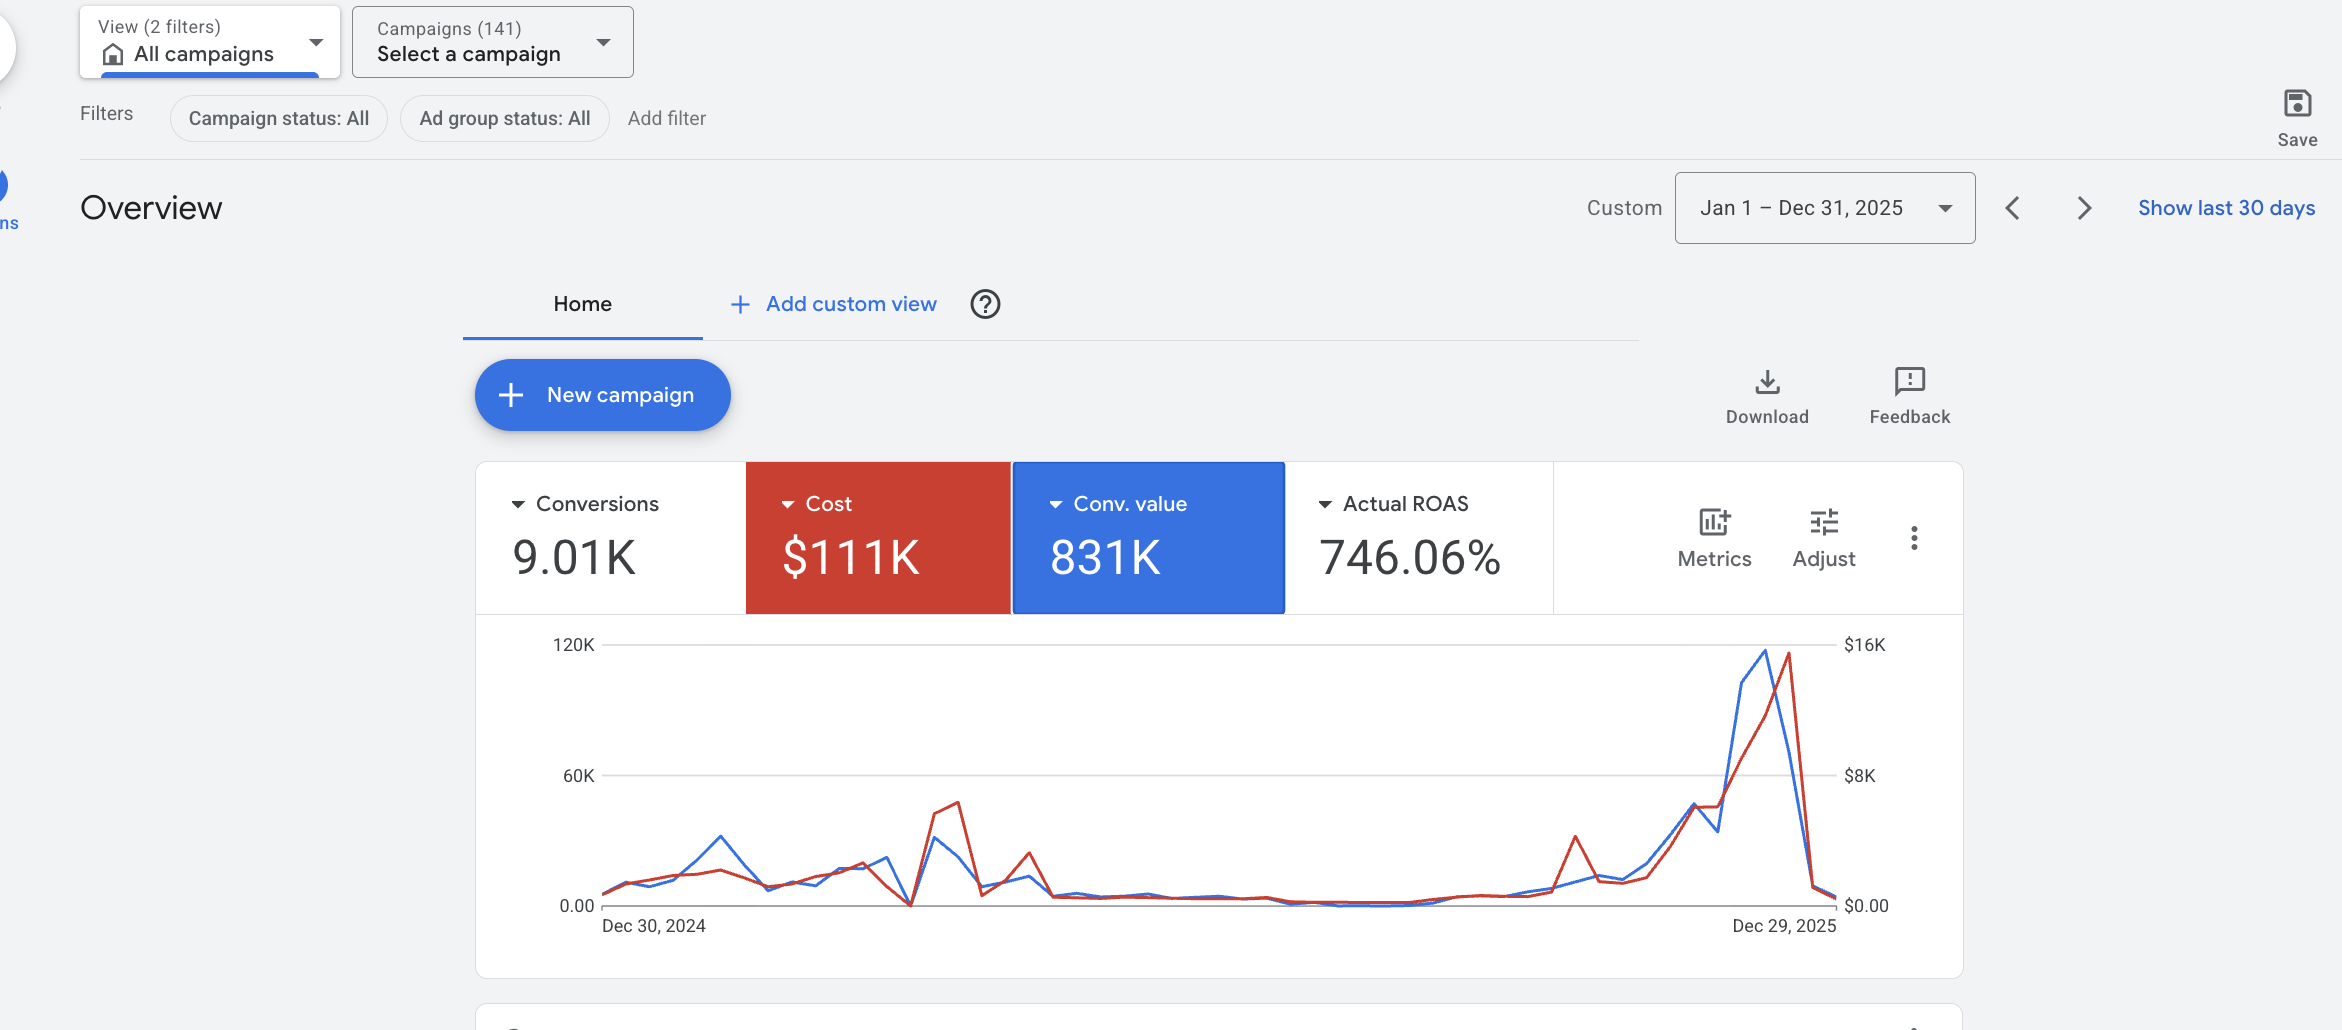Expand the Conversions metric dropdown
Image resolution: width=2342 pixels, height=1030 pixels.
(x=518, y=504)
